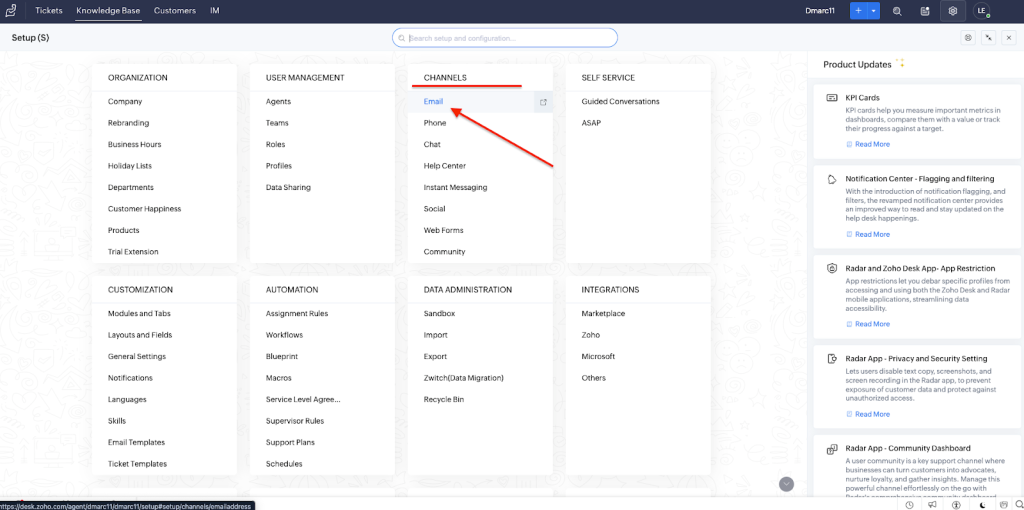This screenshot has width=1024, height=510.
Task: Open external link icon next to Email
Action: 543,102
